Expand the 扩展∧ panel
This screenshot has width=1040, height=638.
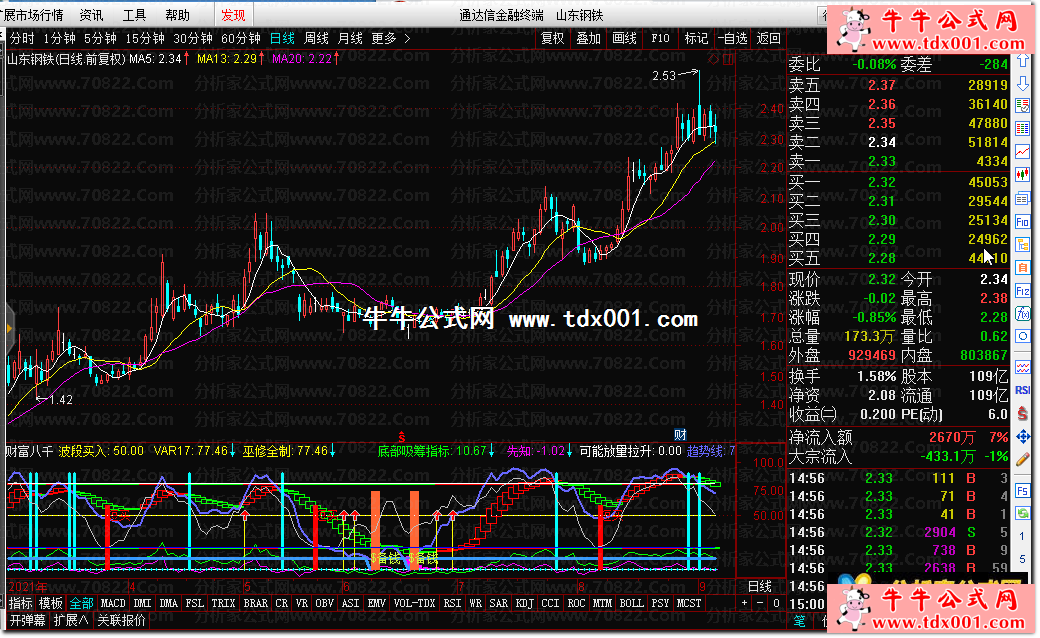pos(71,620)
